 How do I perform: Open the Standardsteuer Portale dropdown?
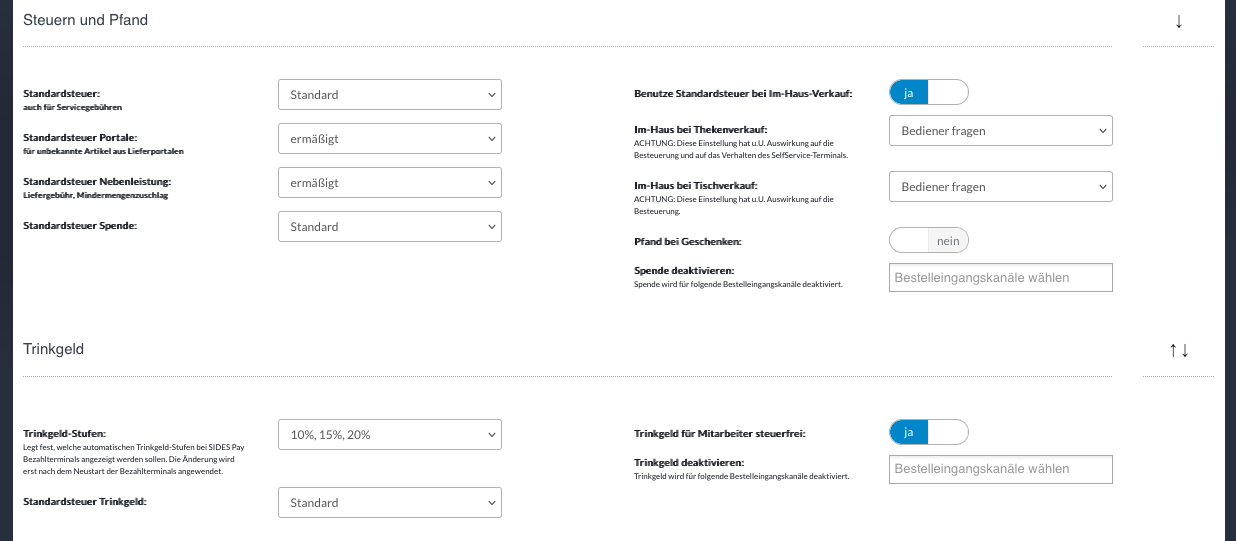pyautogui.click(x=390, y=139)
